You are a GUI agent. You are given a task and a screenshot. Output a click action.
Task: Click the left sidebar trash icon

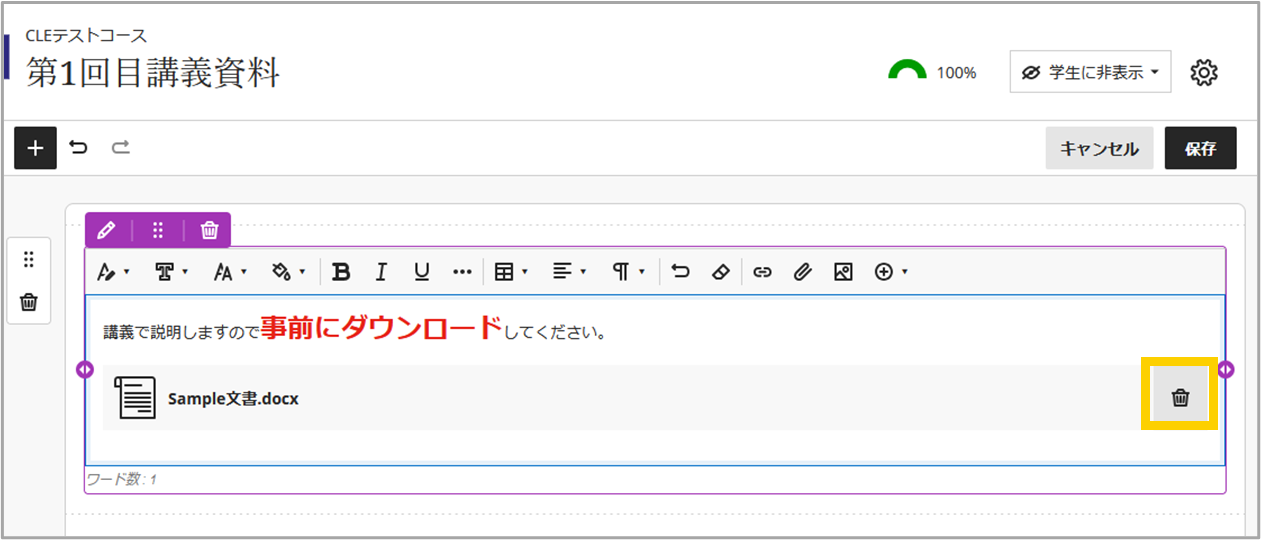28,302
